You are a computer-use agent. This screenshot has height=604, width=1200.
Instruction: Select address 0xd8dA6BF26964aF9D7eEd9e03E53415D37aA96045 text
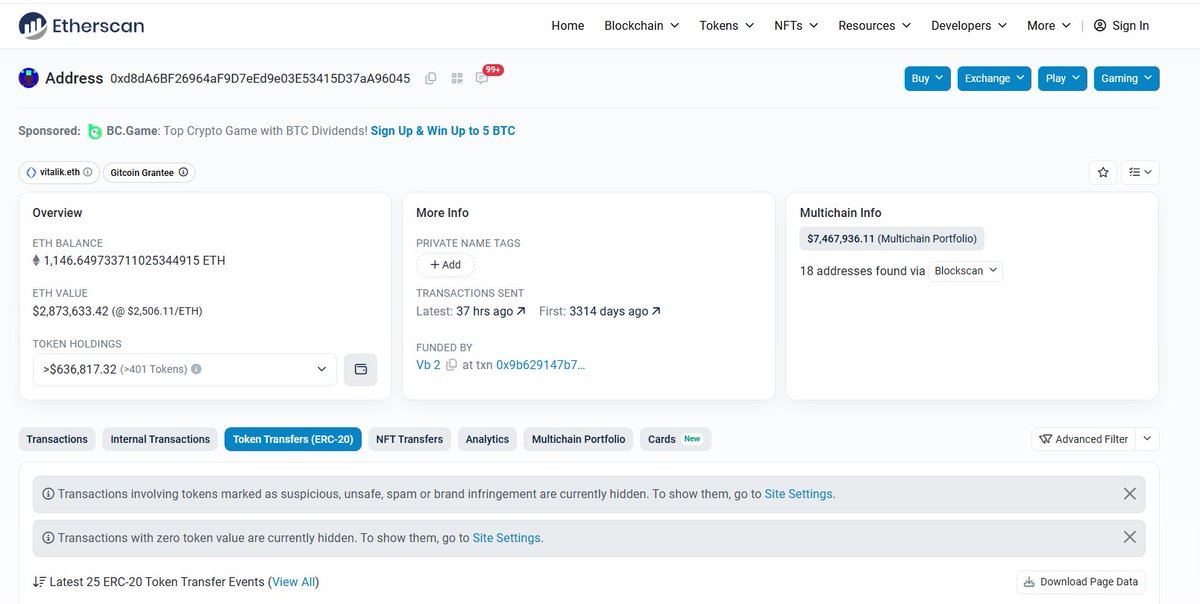pyautogui.click(x=260, y=78)
